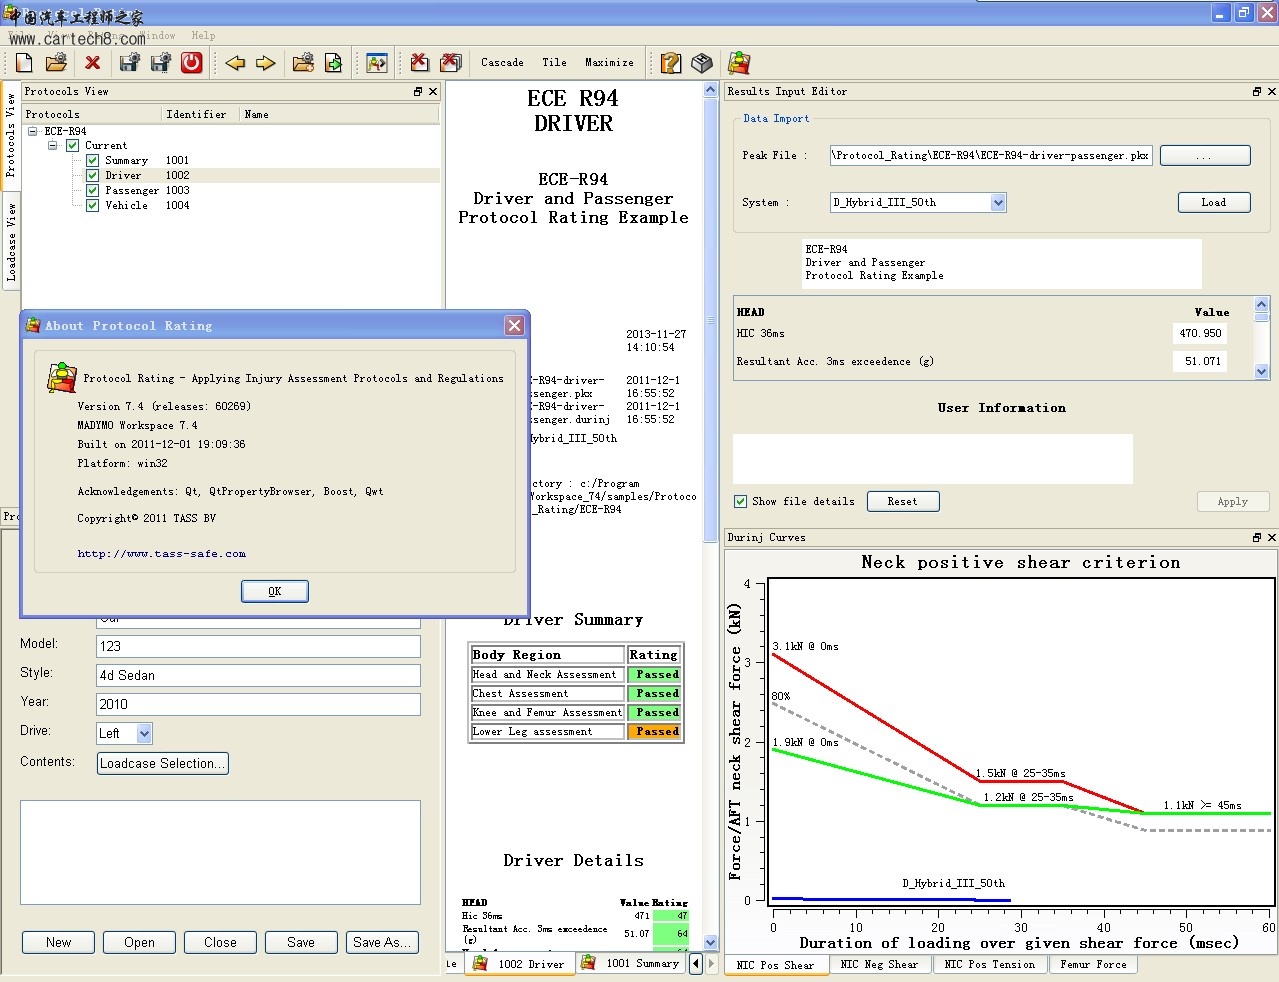Image resolution: width=1279 pixels, height=982 pixels.
Task: Click the window switch toolbar icon
Action: [x=377, y=63]
